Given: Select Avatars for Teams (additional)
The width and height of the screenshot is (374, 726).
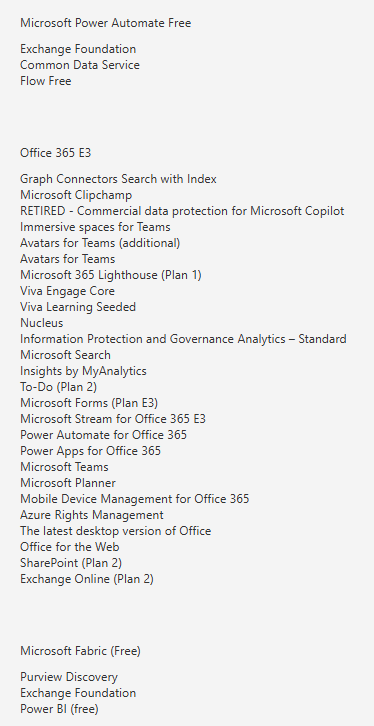Looking at the screenshot, I should [100, 243].
